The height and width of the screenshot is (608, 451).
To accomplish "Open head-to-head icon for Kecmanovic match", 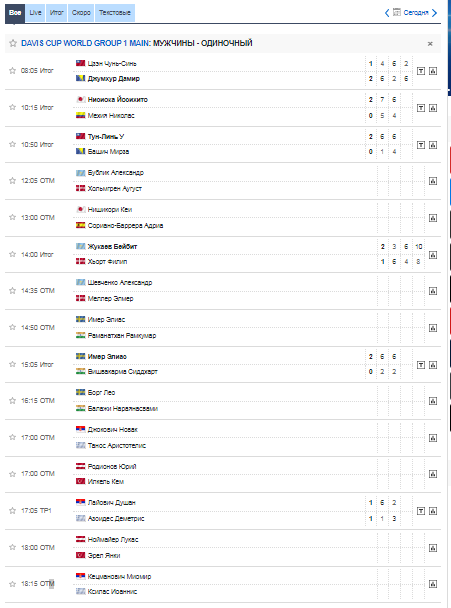I will [433, 584].
